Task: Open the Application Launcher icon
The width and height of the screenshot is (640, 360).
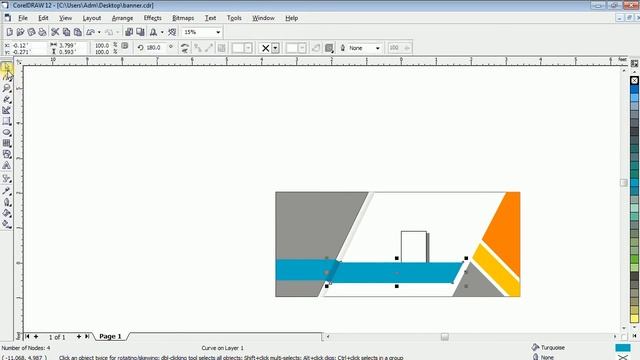Action: [x=153, y=32]
